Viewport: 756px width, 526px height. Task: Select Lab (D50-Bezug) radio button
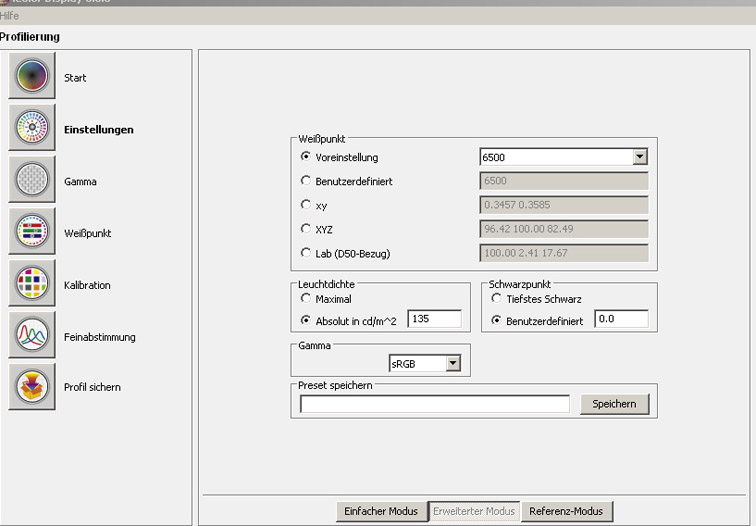click(306, 253)
